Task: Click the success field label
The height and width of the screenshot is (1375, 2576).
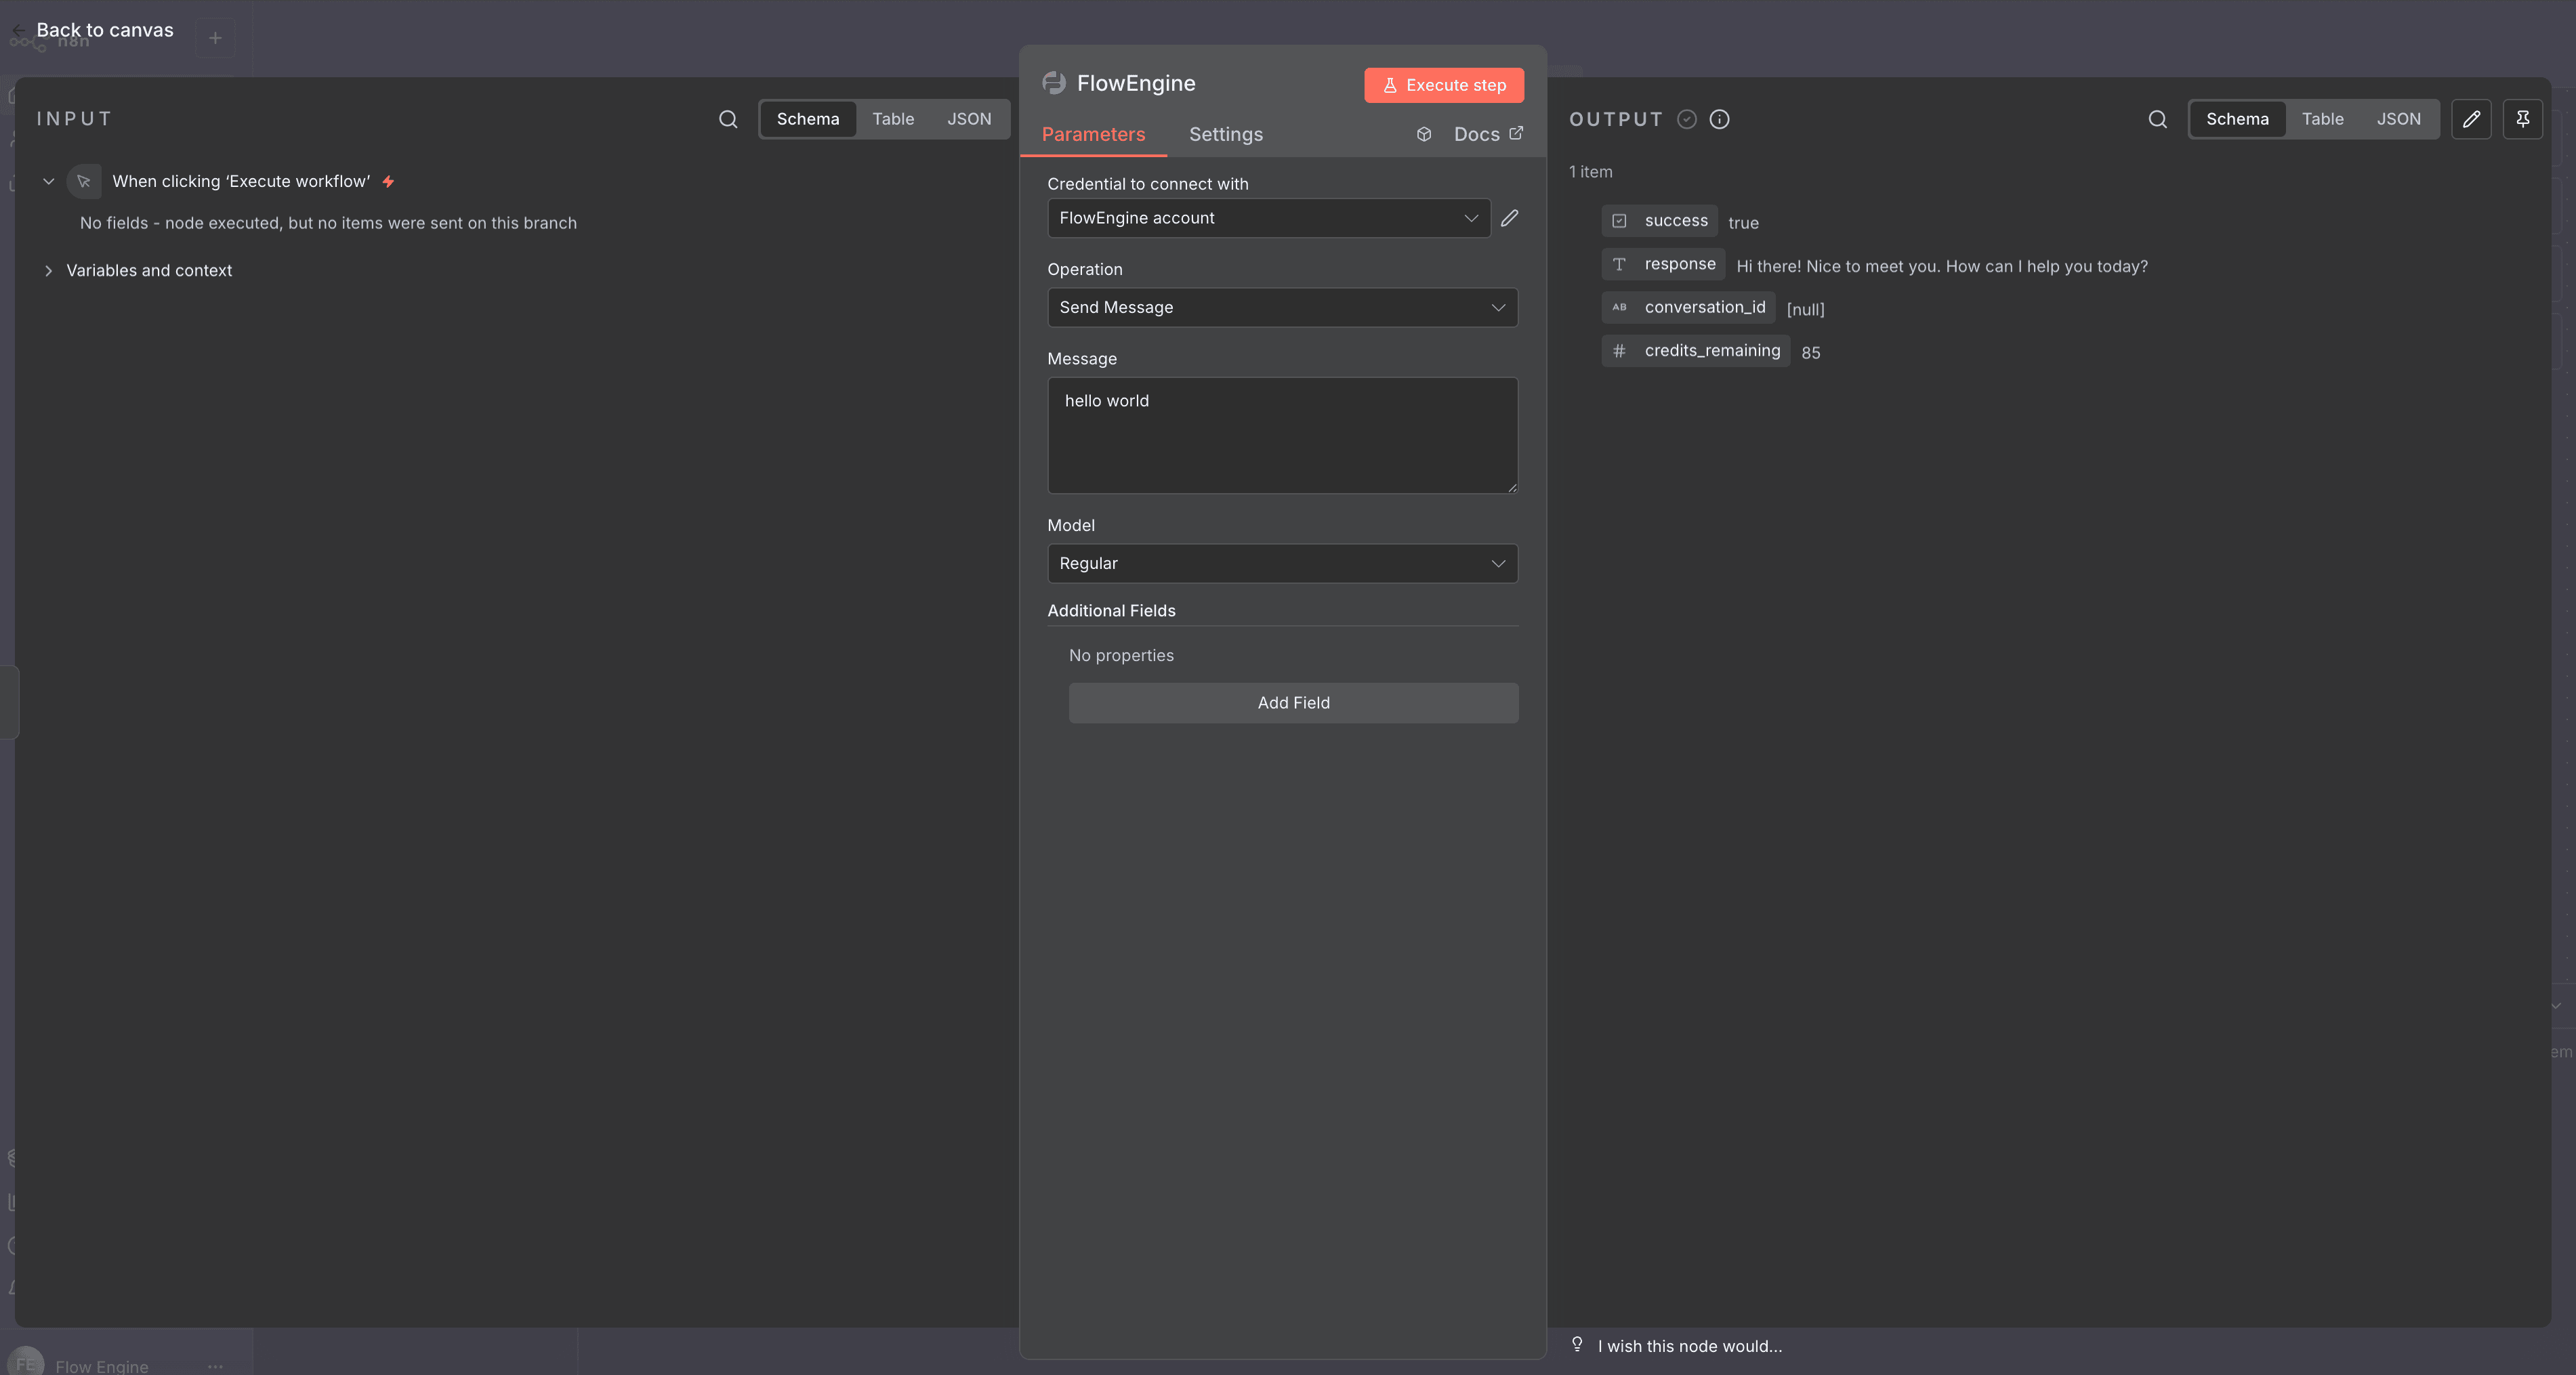Action: [1676, 221]
